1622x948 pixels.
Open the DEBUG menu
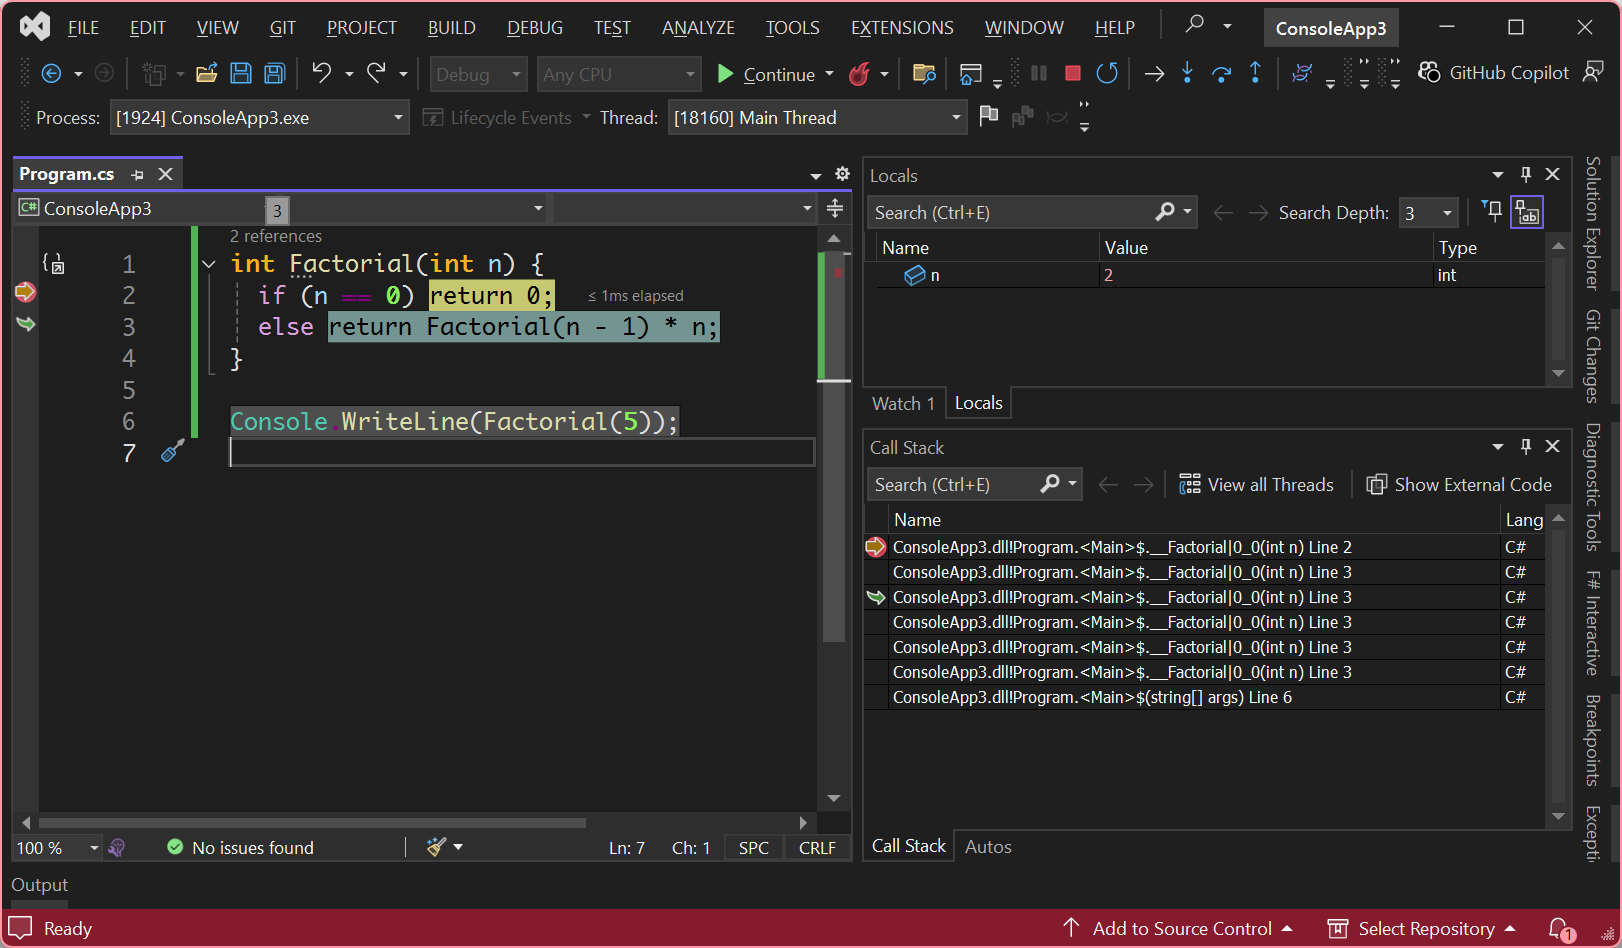click(x=534, y=28)
